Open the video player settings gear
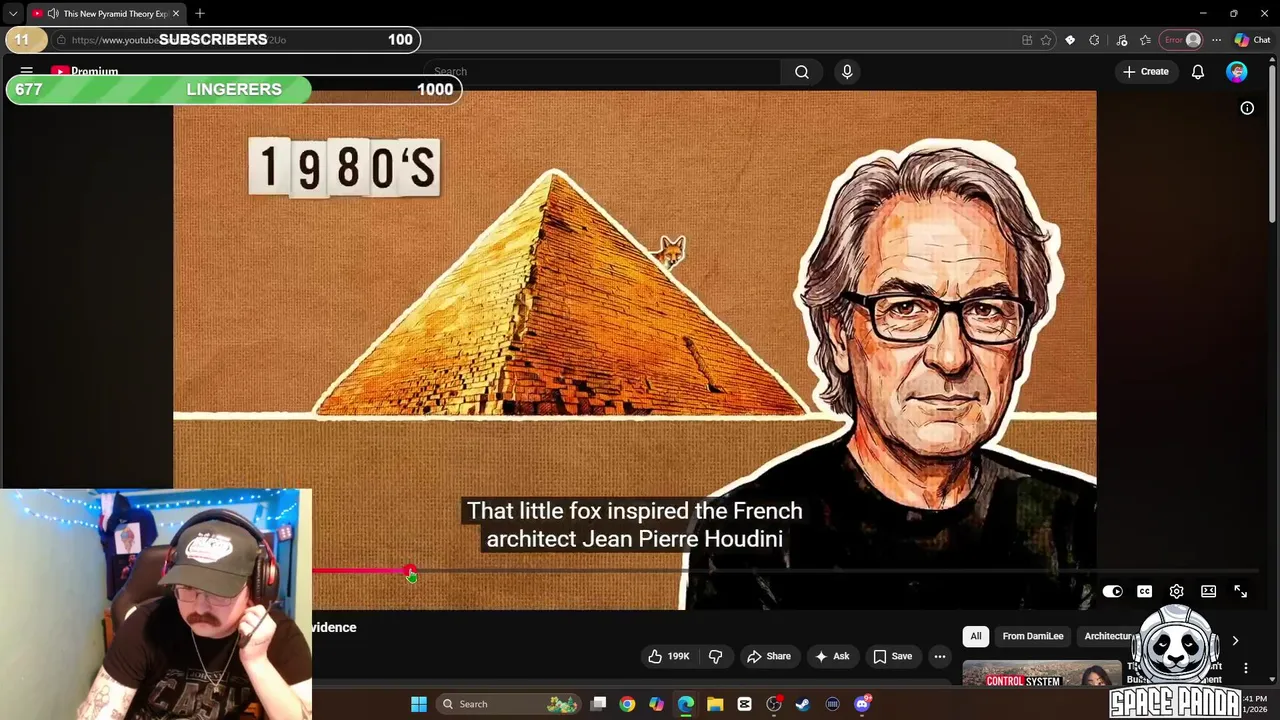The image size is (1280, 720). point(1176,592)
